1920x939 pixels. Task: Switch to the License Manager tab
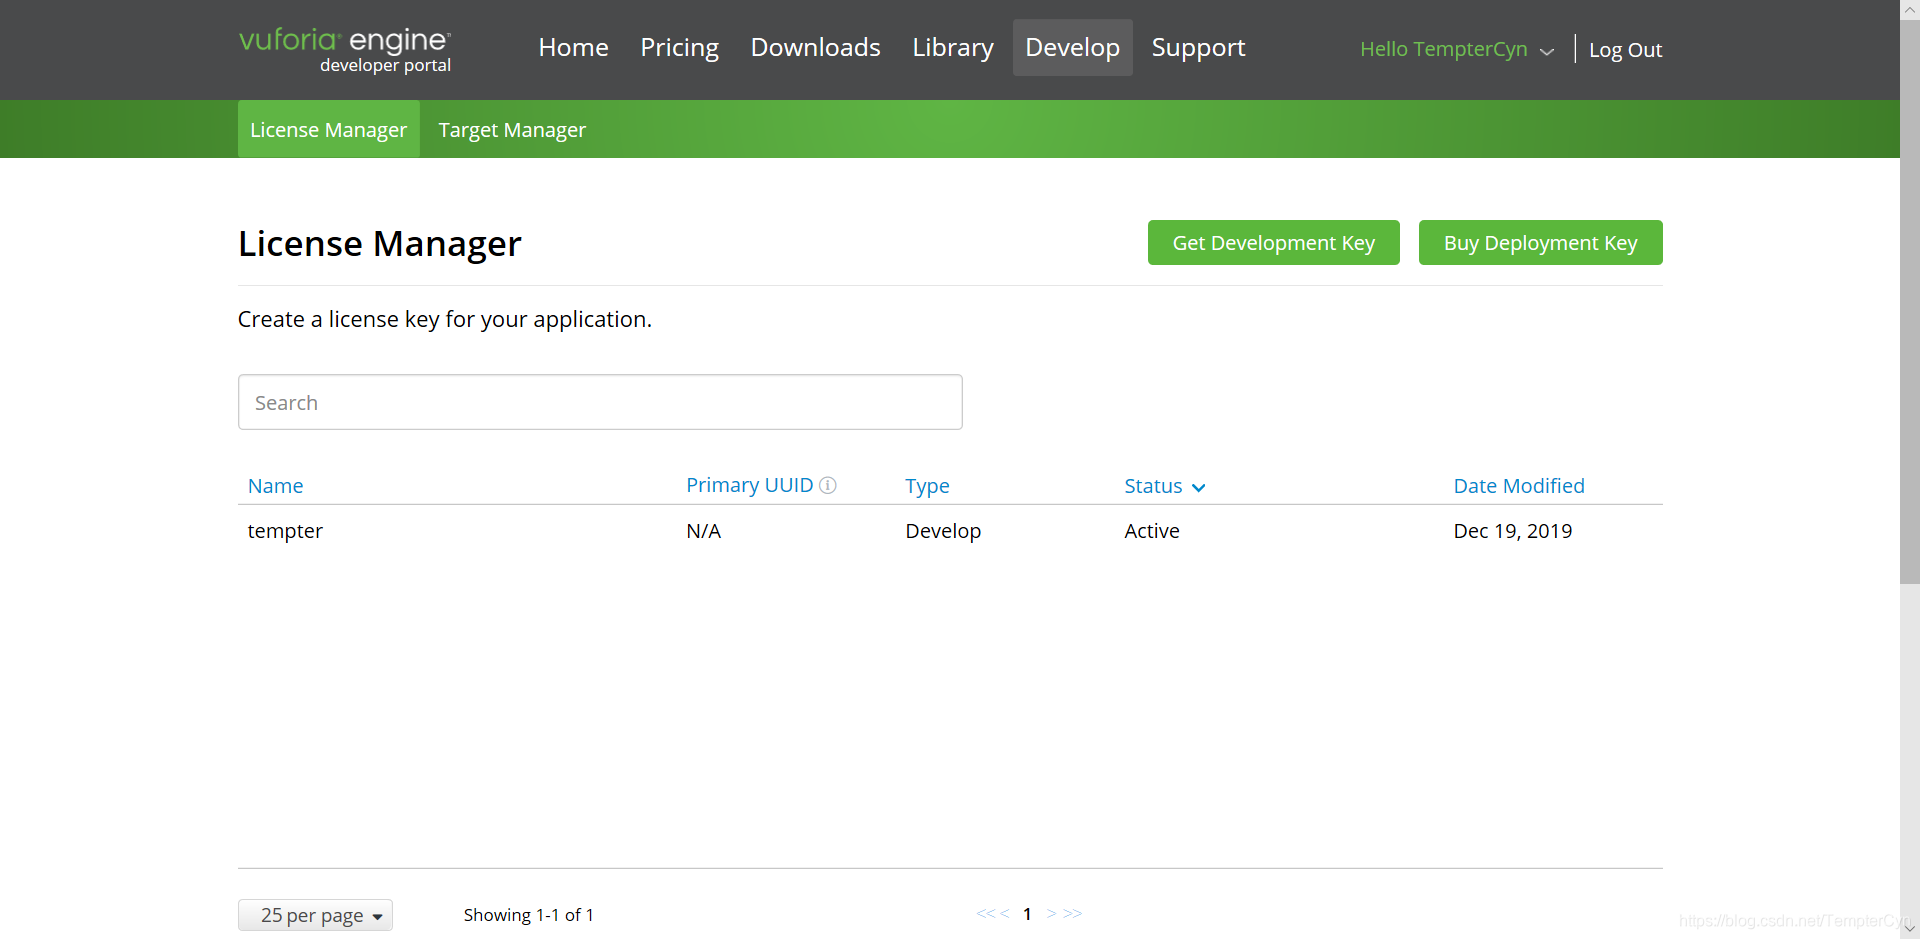point(328,129)
